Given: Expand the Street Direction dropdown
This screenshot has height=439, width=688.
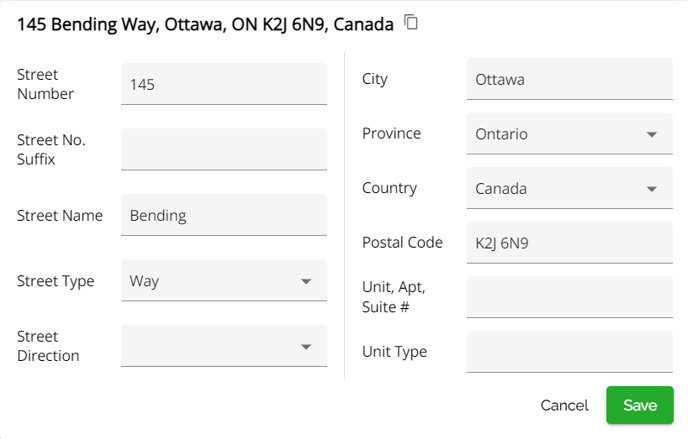Looking at the screenshot, I should click(x=224, y=346).
